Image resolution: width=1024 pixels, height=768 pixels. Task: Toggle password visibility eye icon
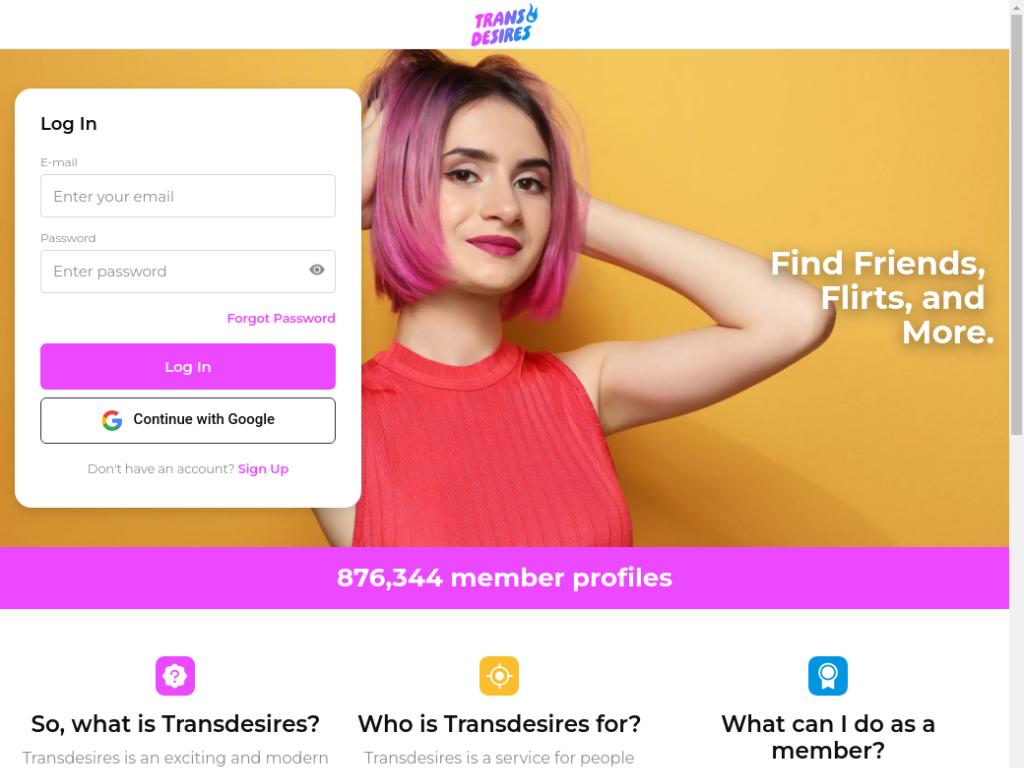coord(317,270)
